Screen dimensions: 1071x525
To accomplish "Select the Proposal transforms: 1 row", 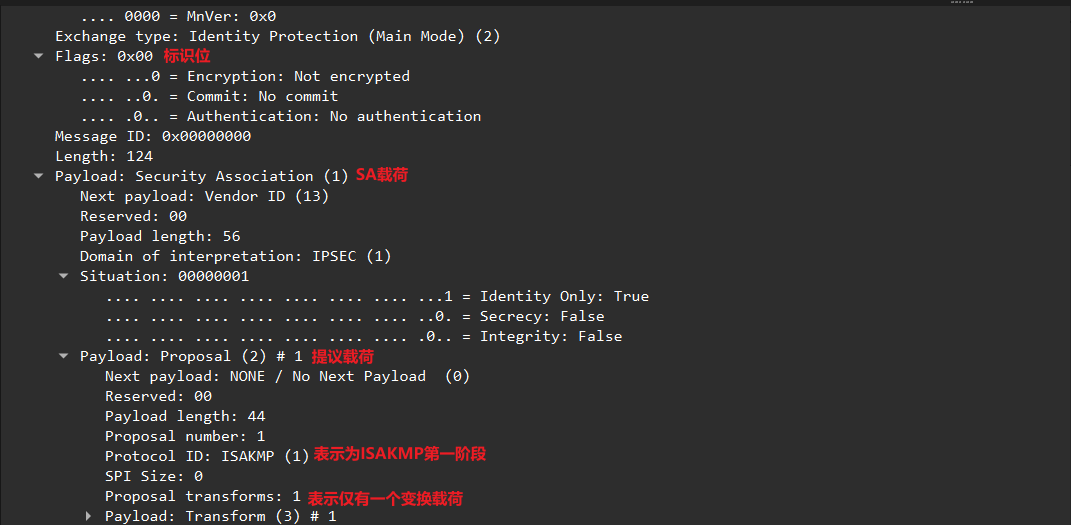I will coord(203,496).
